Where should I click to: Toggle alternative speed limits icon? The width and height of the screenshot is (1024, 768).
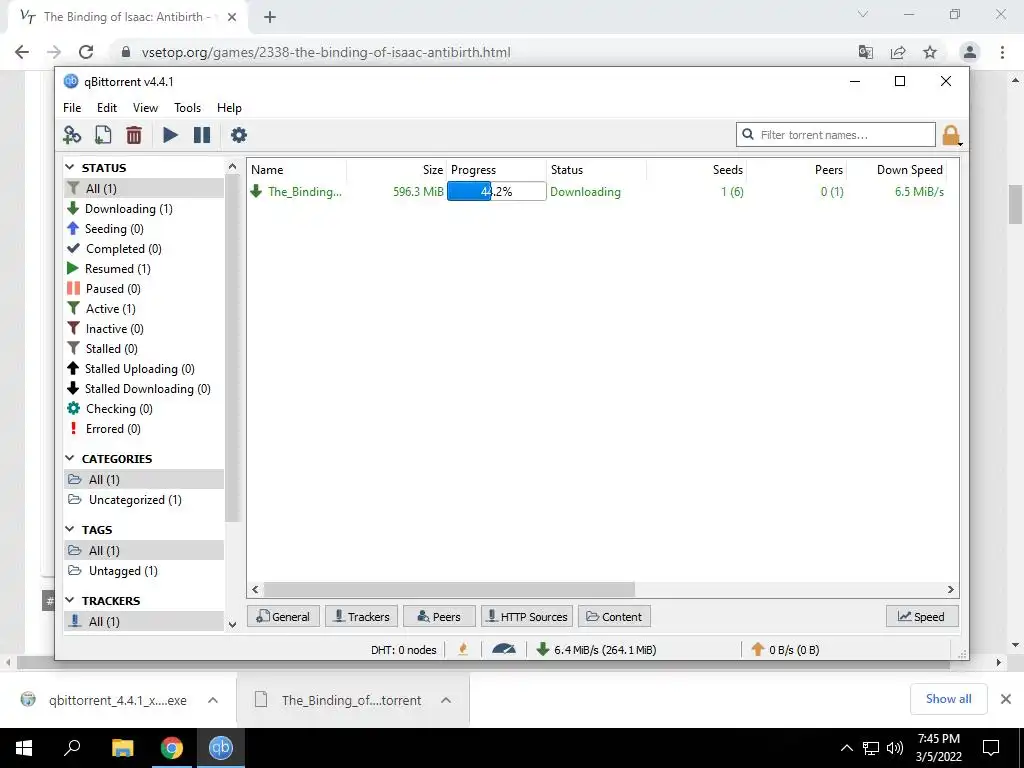point(504,649)
